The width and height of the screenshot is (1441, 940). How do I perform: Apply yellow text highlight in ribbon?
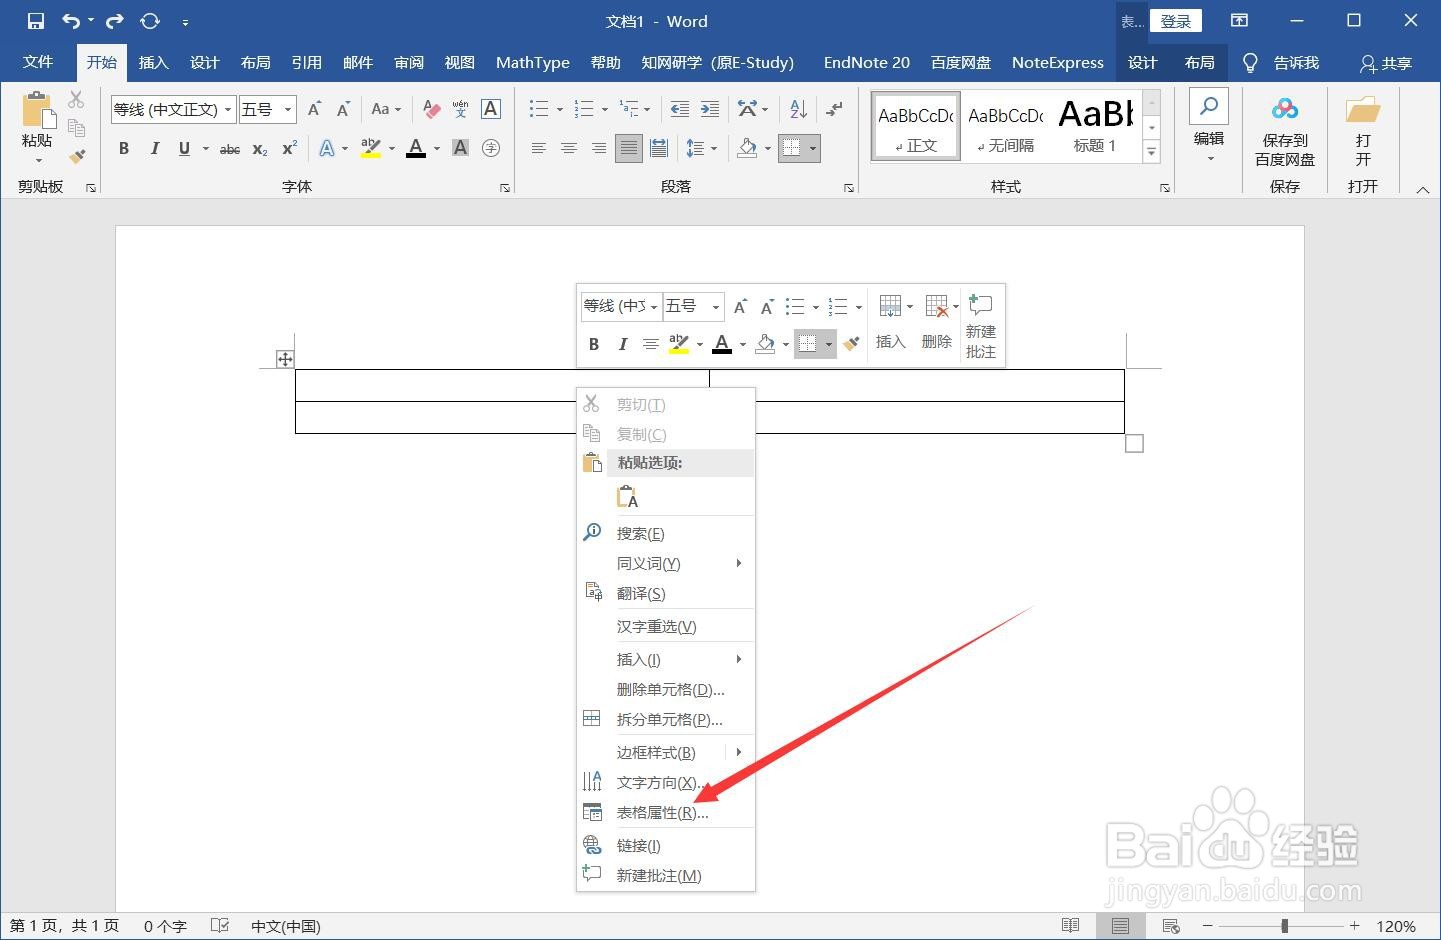click(x=371, y=149)
